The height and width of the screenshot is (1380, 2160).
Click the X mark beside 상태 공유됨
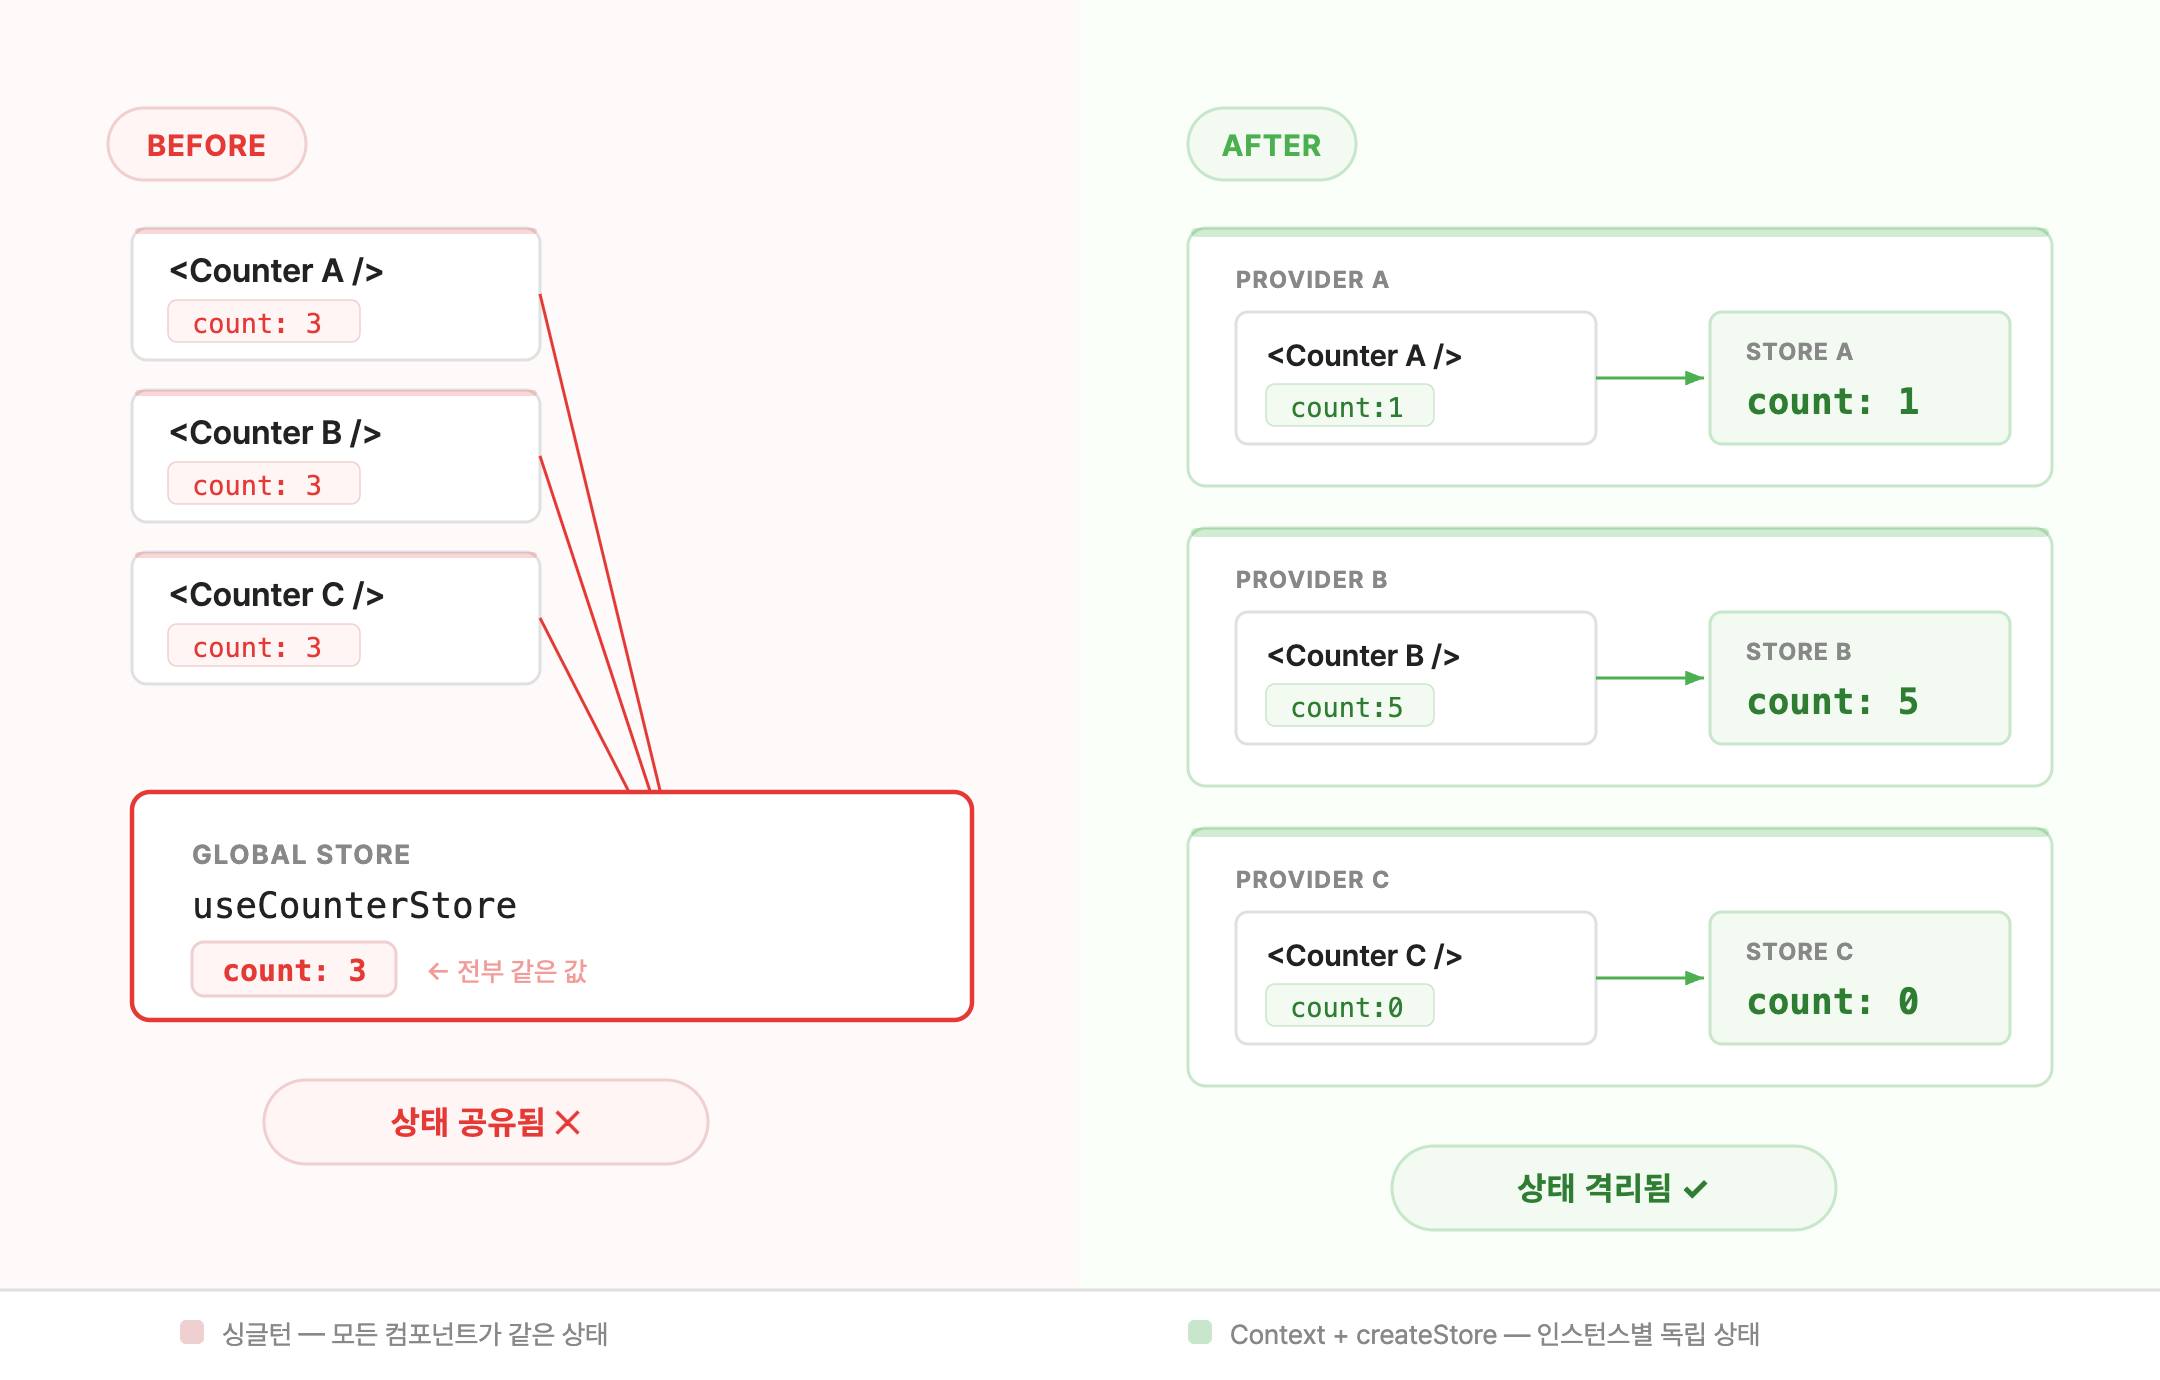pyautogui.click(x=567, y=1123)
